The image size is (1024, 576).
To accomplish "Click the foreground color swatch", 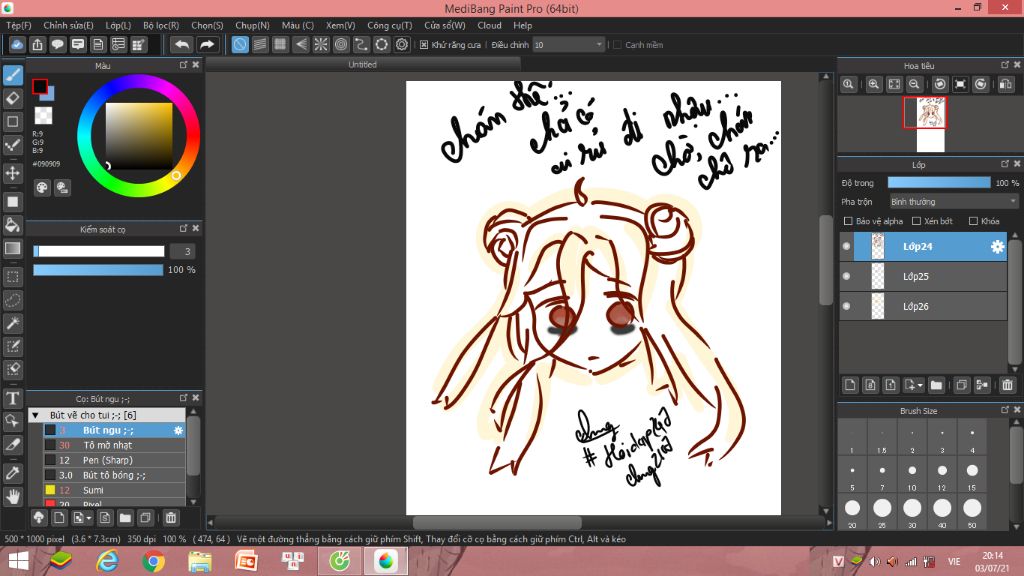I will (x=40, y=86).
